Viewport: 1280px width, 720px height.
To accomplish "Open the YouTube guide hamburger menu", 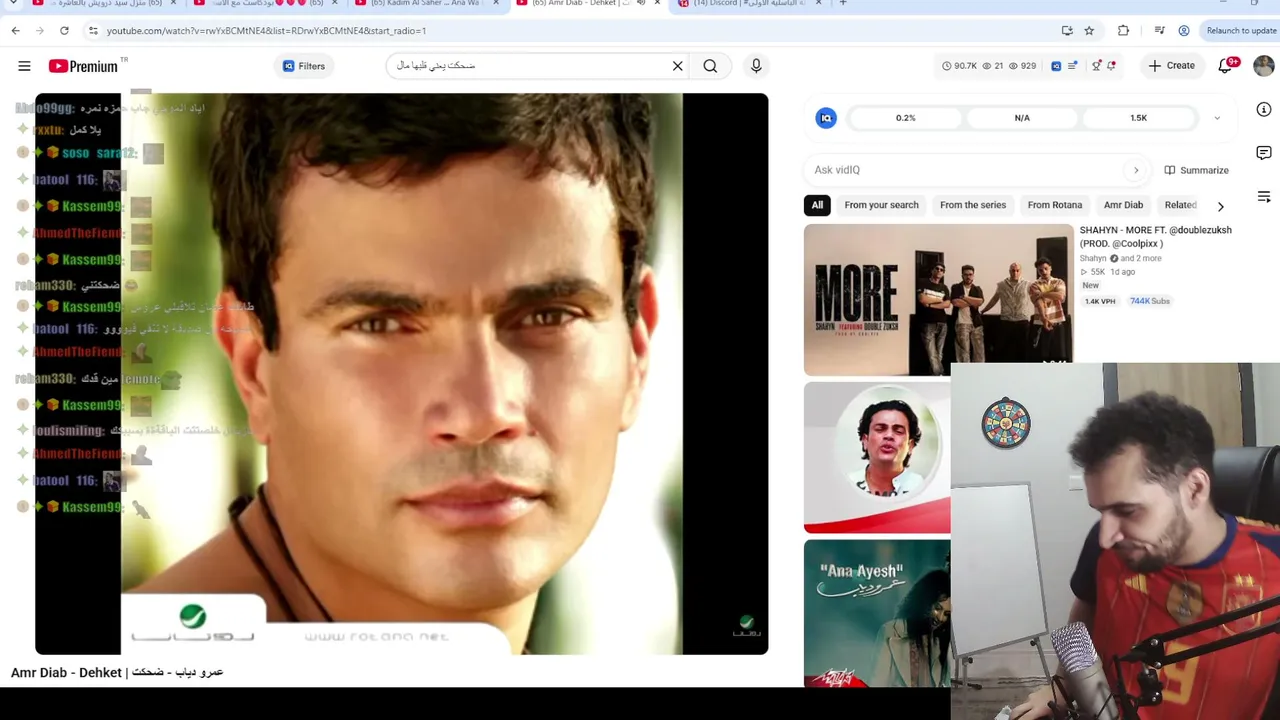I will coord(24,66).
